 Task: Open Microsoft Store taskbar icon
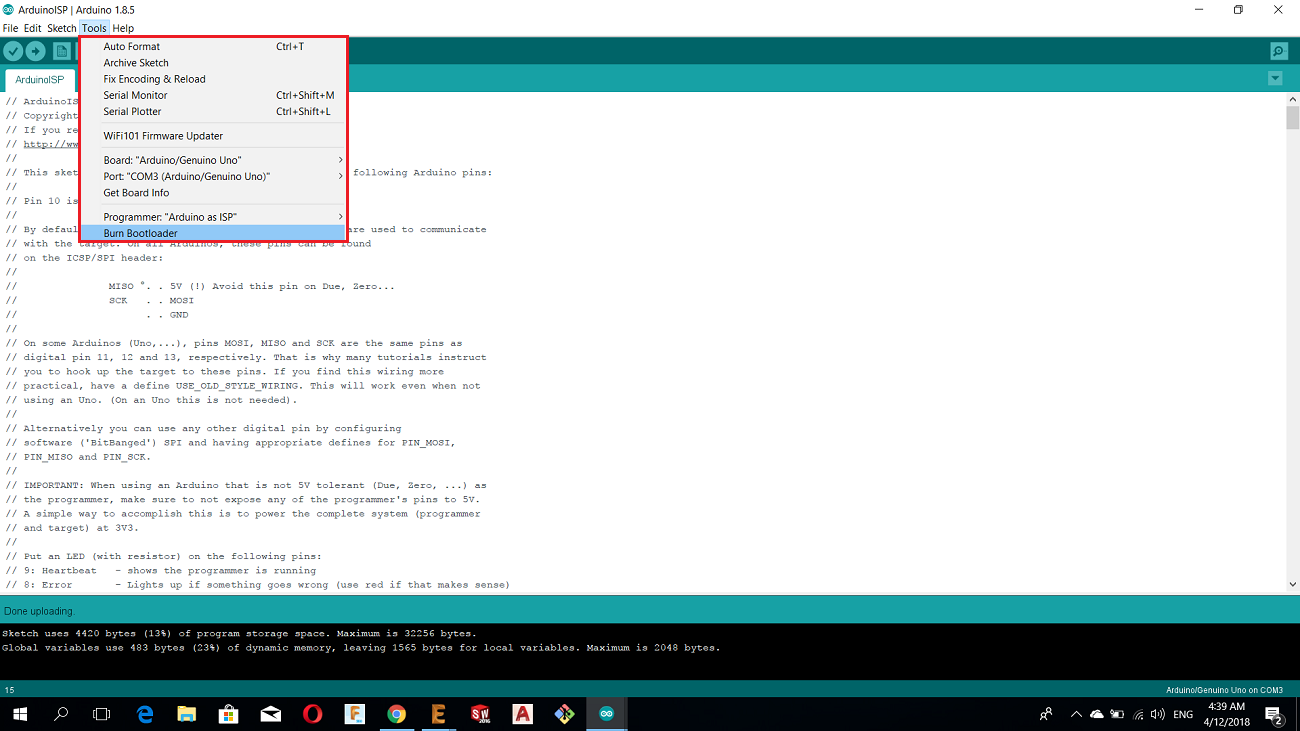point(228,714)
